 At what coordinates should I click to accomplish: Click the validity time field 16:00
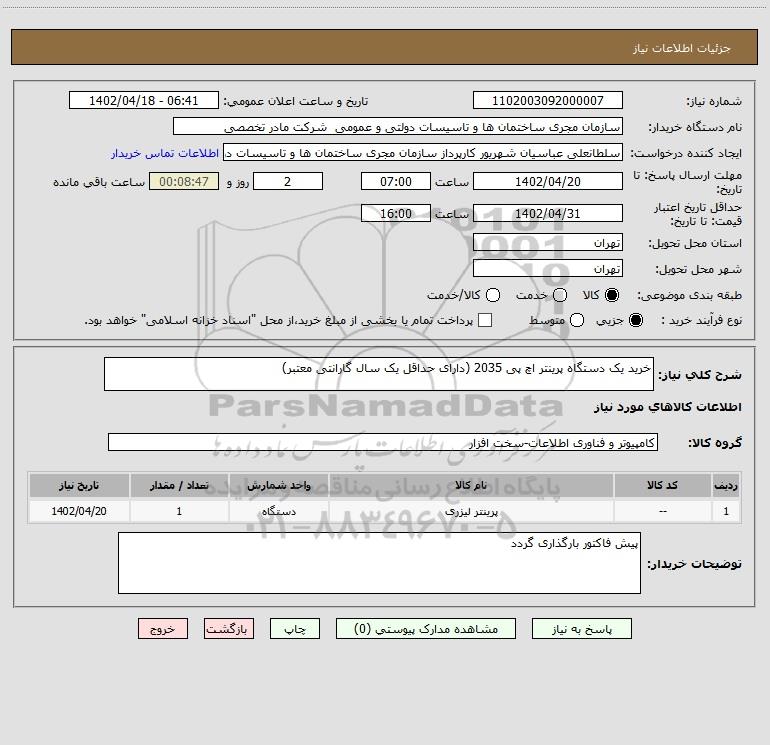click(396, 213)
